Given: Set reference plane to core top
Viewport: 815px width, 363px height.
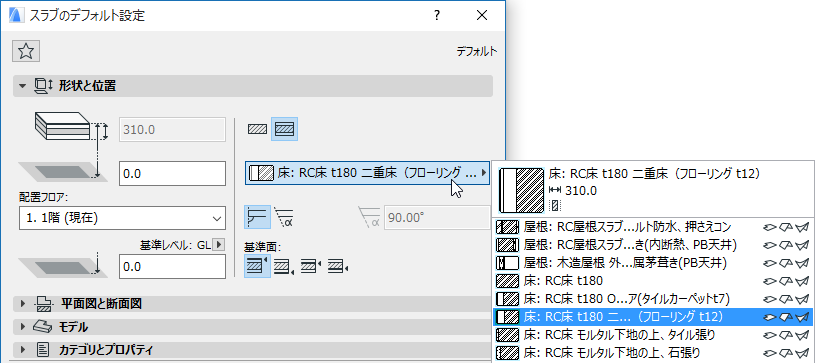Looking at the screenshot, I should tap(311, 266).
